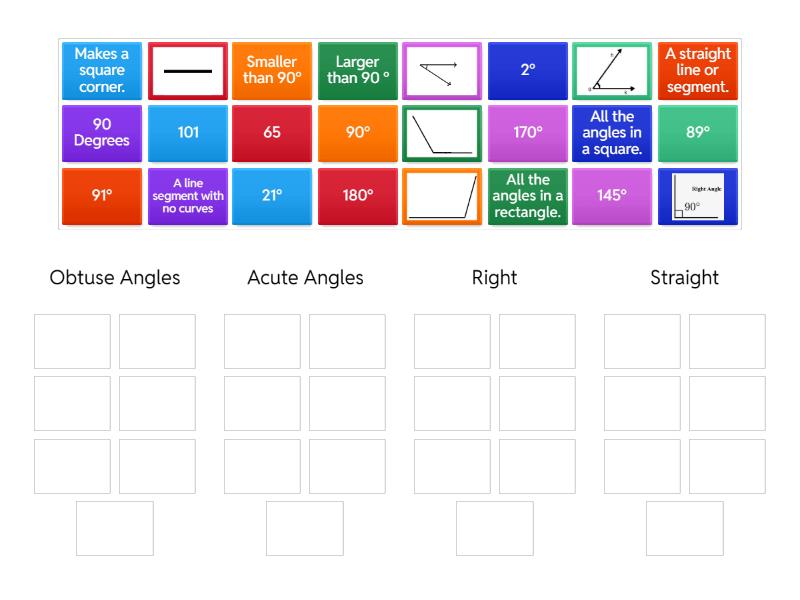Click the '91°' tile

pyautogui.click(x=102, y=196)
